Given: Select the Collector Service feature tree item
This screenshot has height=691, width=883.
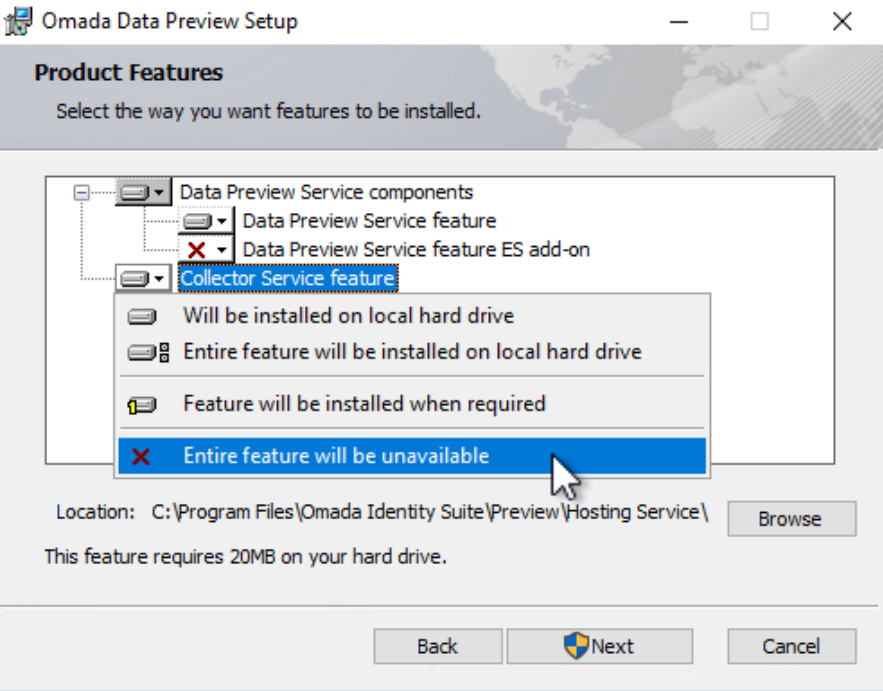Looking at the screenshot, I should [x=288, y=278].
